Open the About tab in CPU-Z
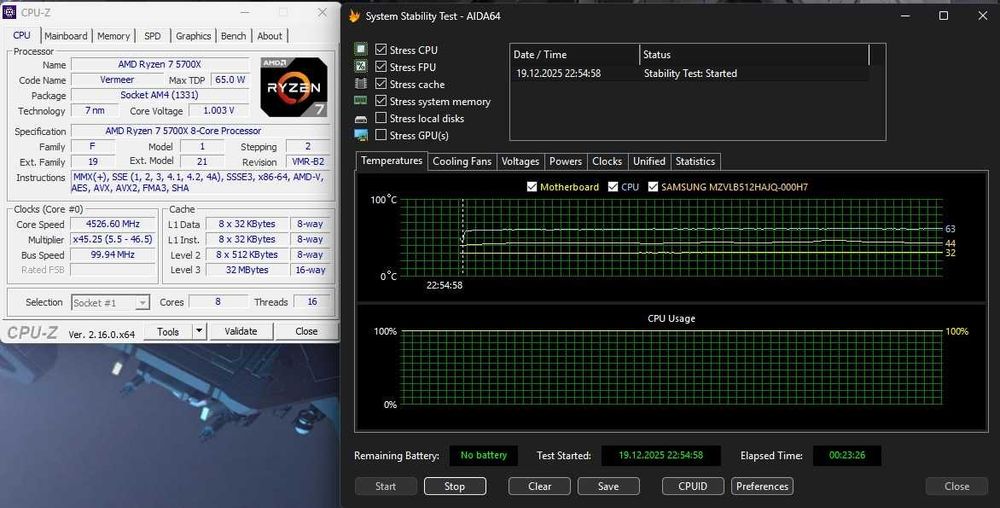This screenshot has height=508, width=1000. tap(270, 36)
